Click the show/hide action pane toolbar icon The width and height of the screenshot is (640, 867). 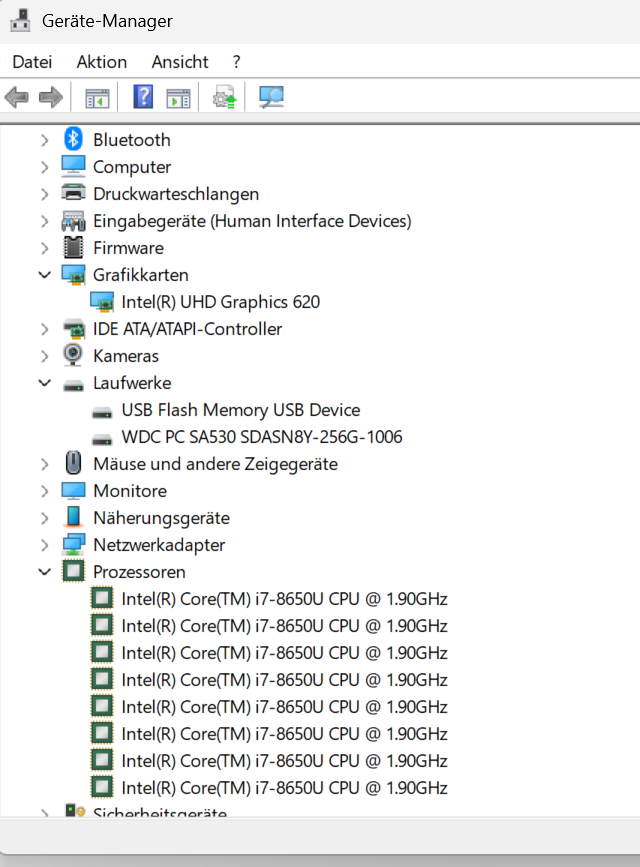[178, 98]
